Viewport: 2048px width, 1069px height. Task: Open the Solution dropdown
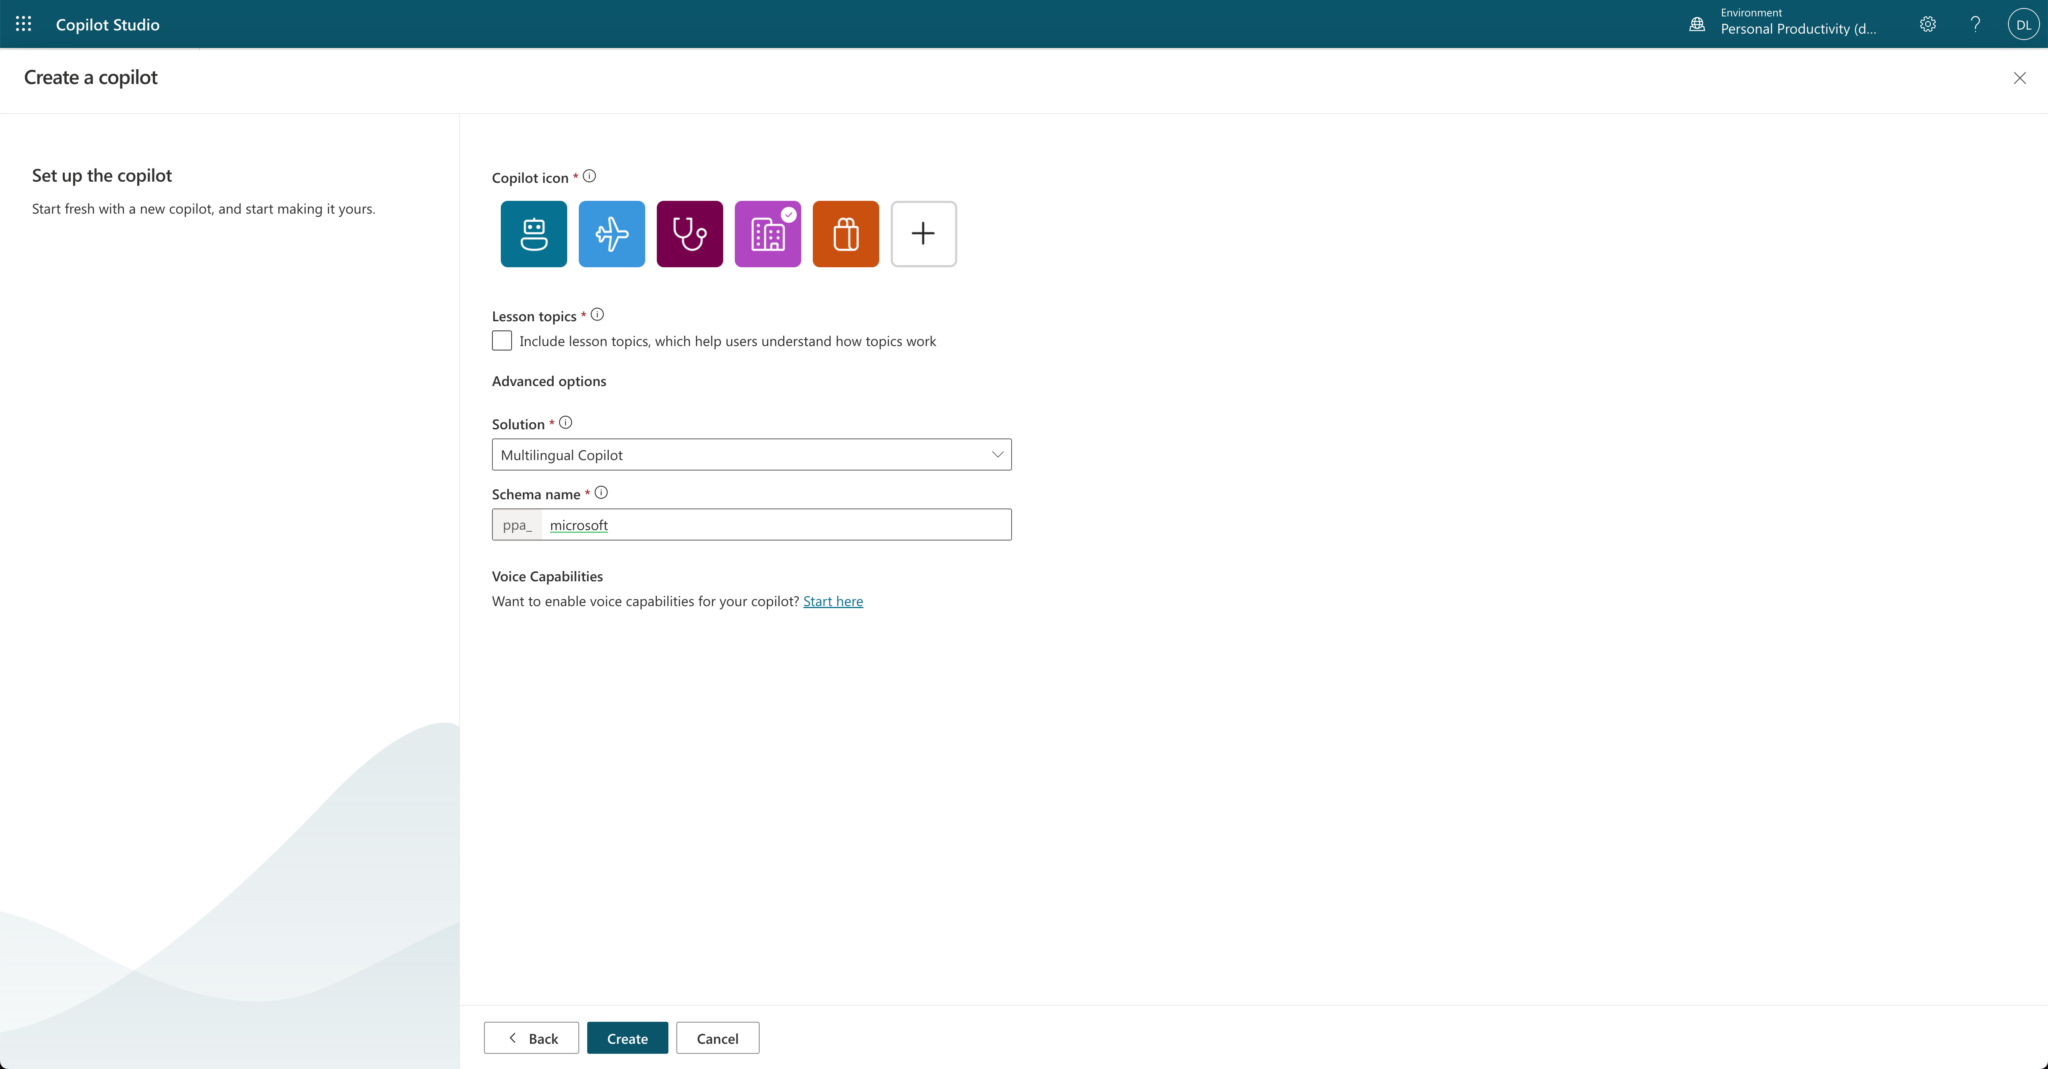tap(997, 454)
